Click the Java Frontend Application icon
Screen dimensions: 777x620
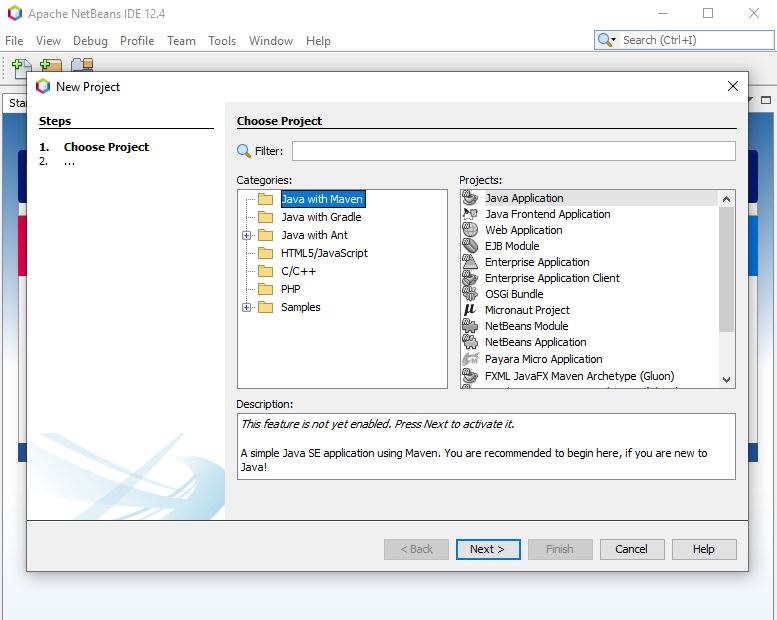pyautogui.click(x=470, y=214)
